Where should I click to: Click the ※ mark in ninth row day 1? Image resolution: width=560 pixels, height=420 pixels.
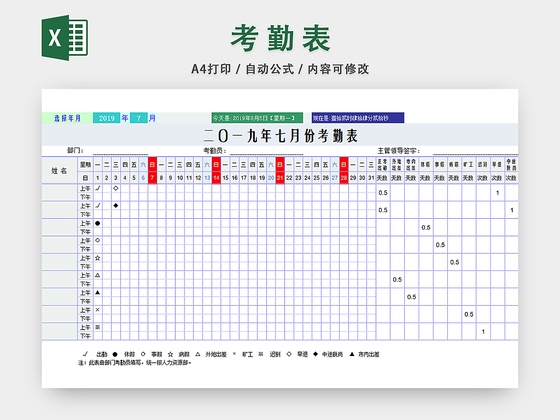[98, 328]
